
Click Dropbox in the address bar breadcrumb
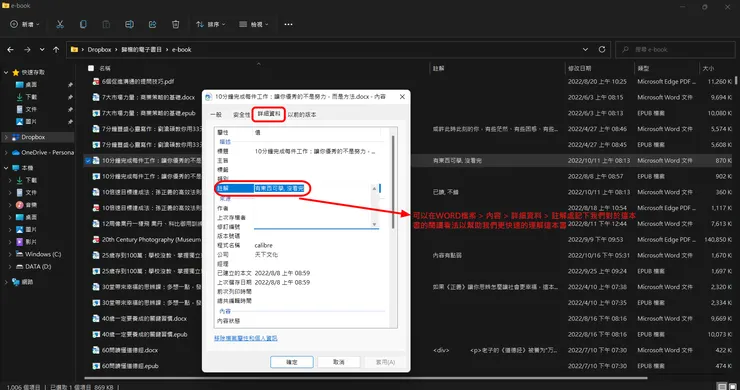coord(99,49)
